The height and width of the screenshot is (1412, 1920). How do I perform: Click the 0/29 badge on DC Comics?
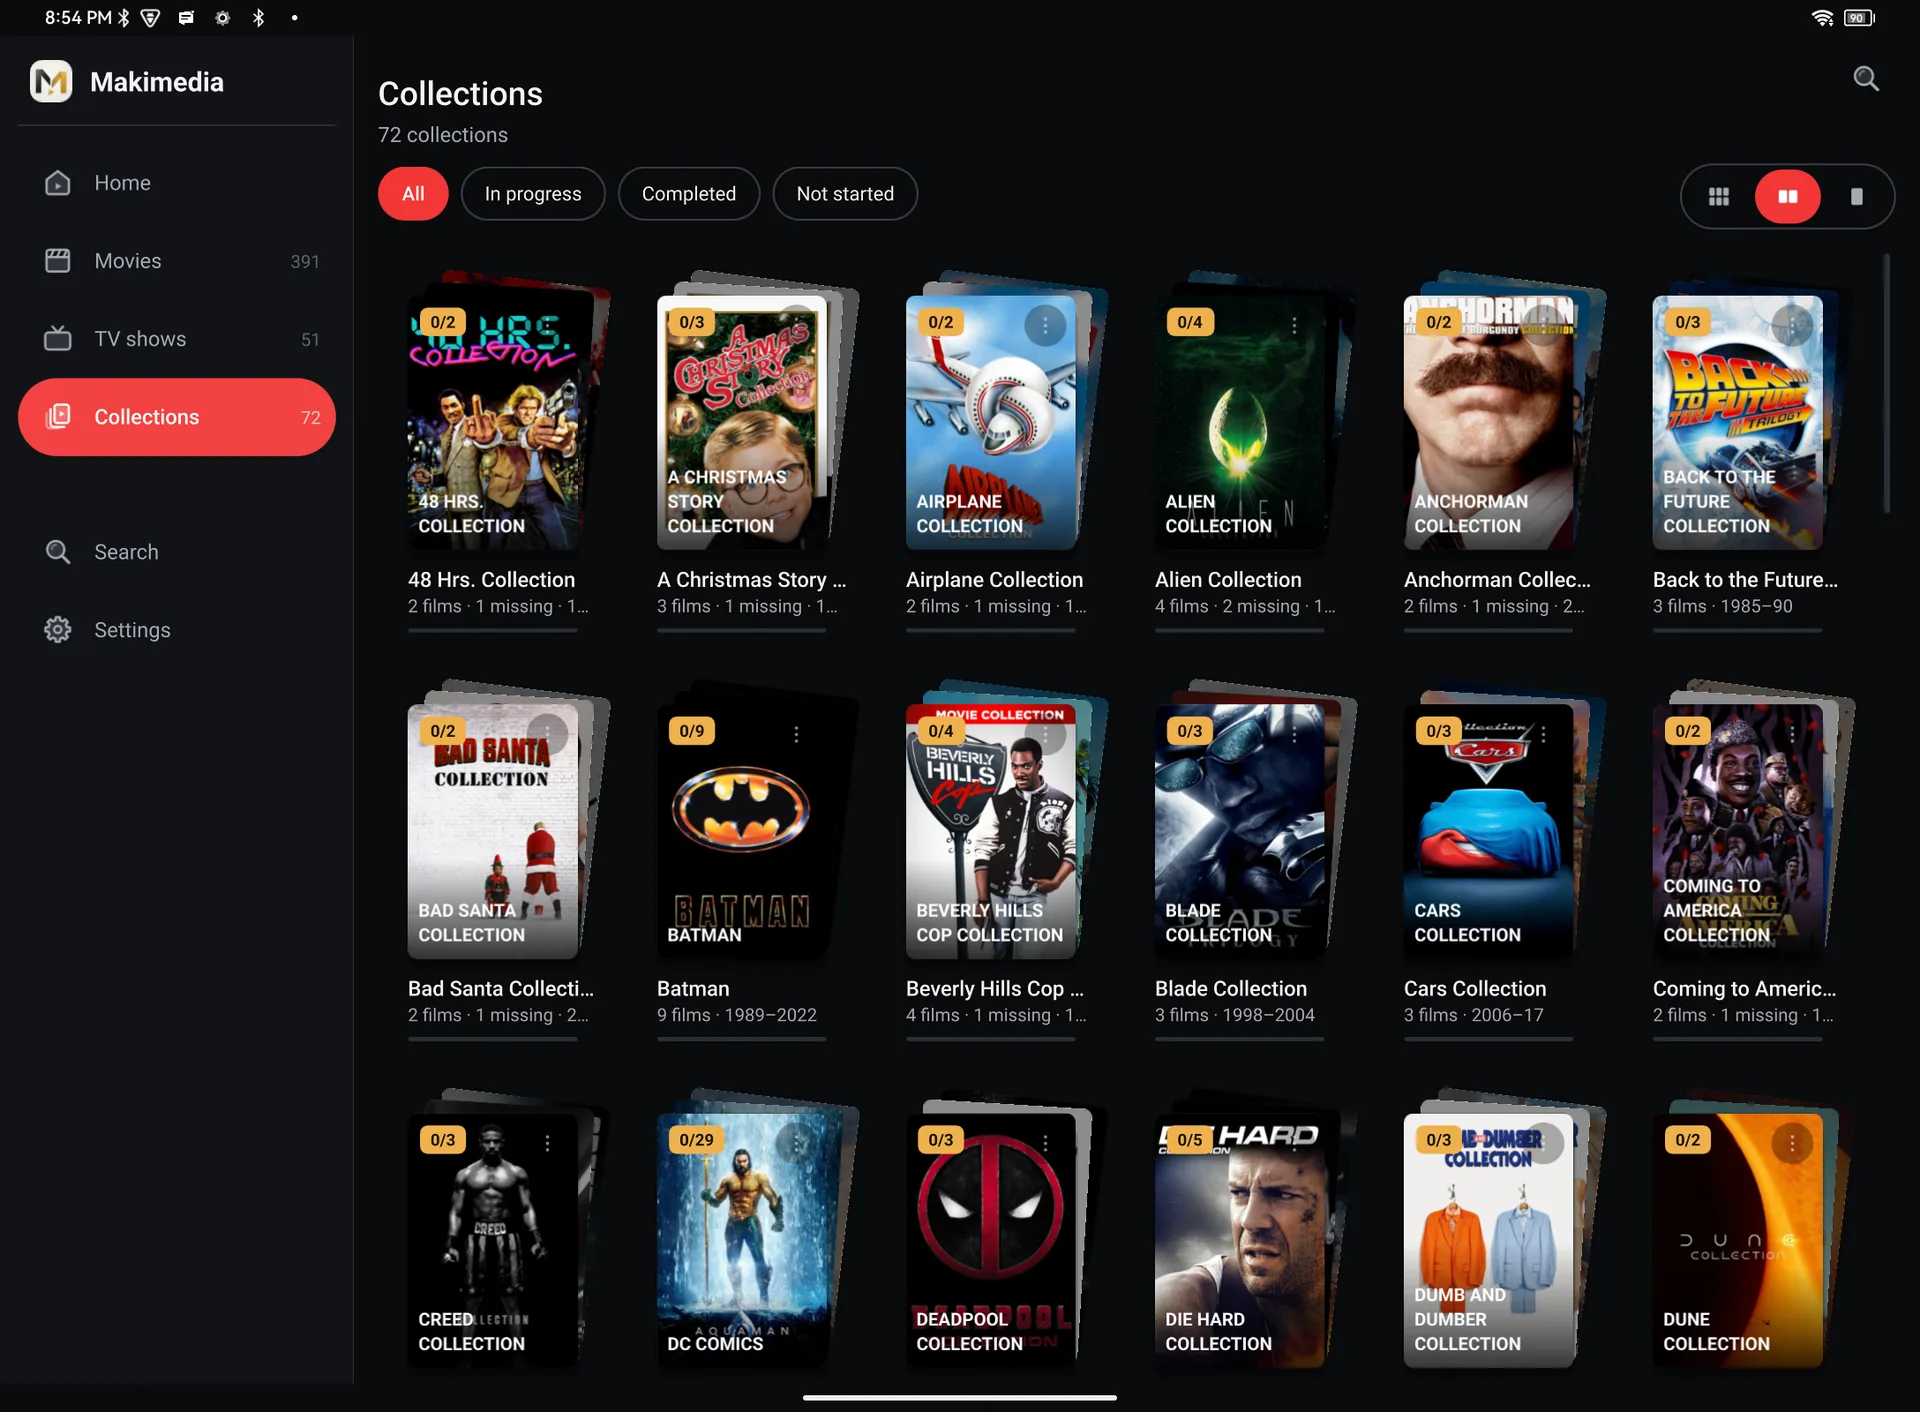[x=696, y=1140]
